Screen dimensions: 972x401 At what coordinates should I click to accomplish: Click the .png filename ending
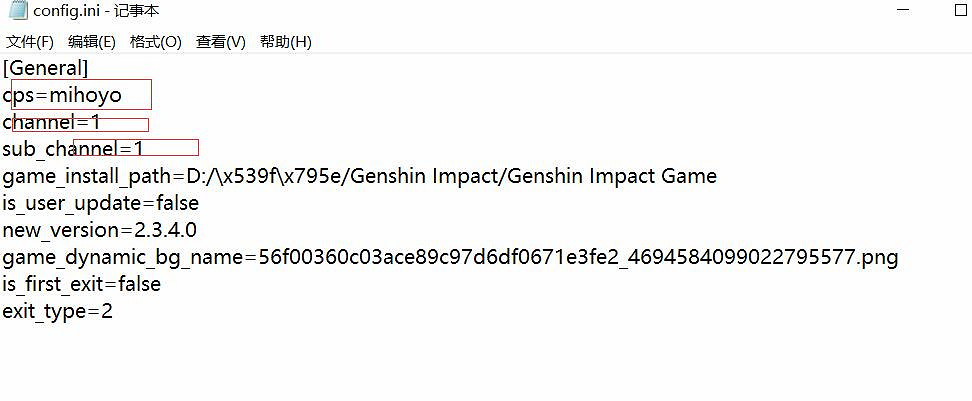[878, 258]
